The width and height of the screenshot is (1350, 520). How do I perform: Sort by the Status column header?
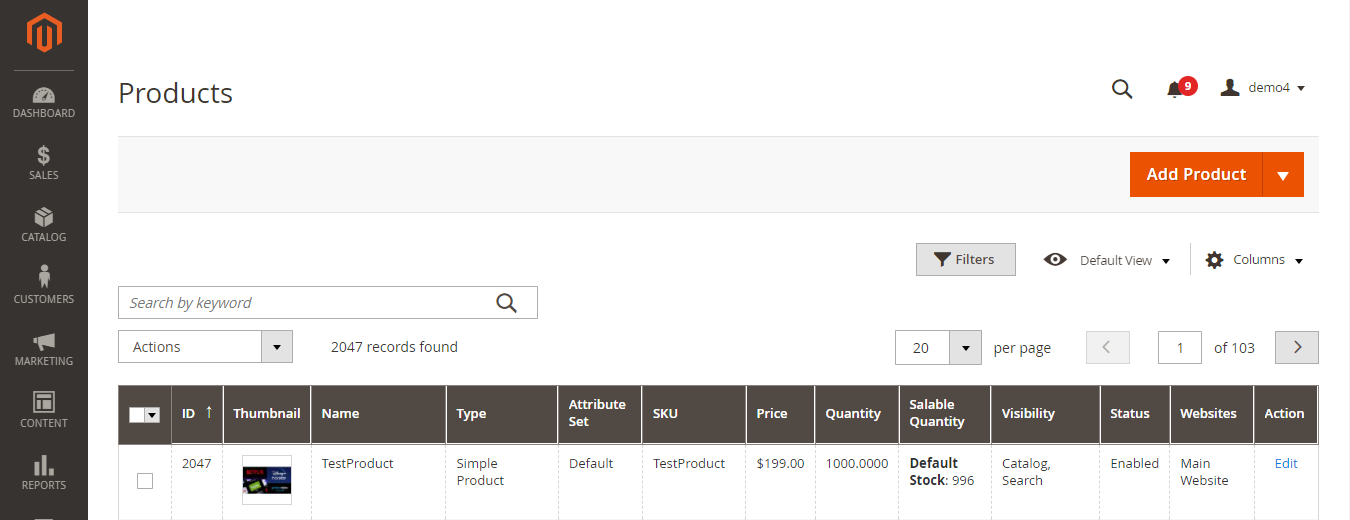pyautogui.click(x=1135, y=414)
